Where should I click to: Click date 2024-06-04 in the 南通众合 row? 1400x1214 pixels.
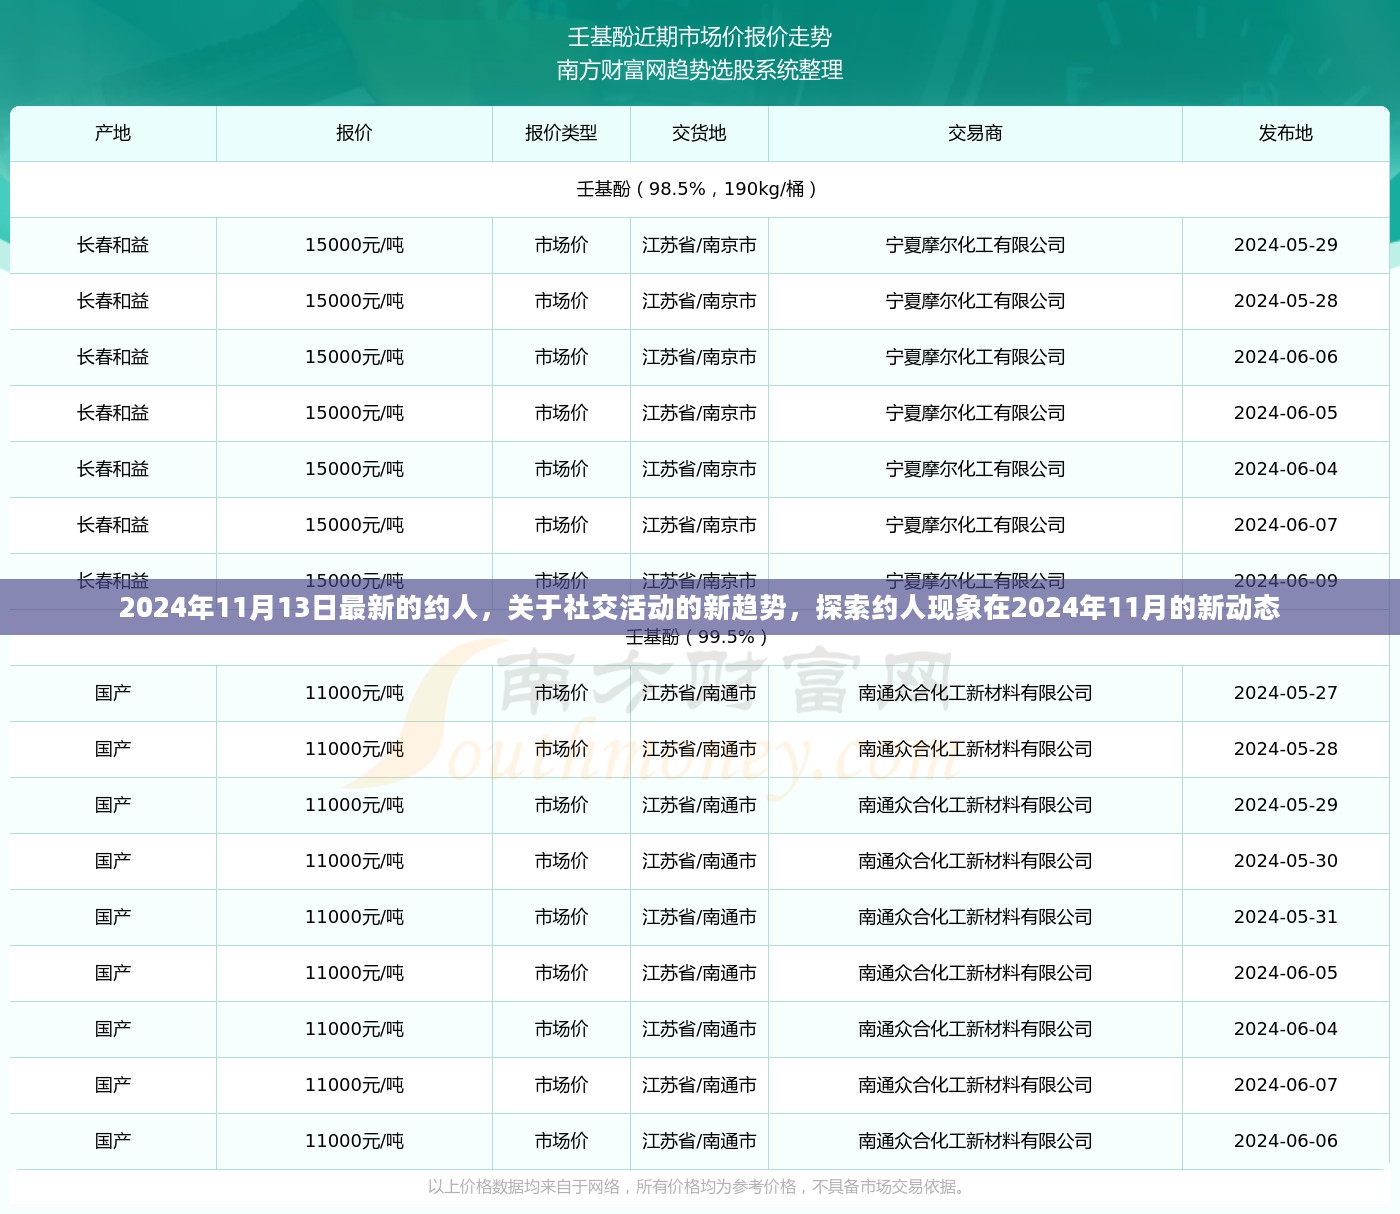[x=1285, y=1029]
